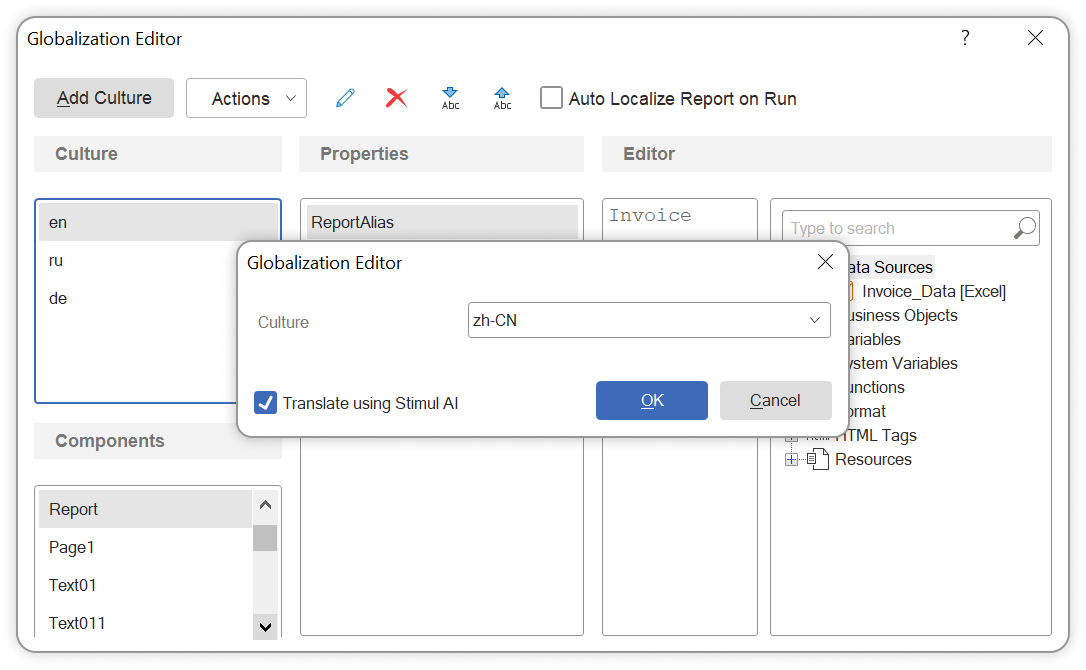Click the pencil edit culture icon
The height and width of the screenshot is (670, 1086).
pos(345,98)
